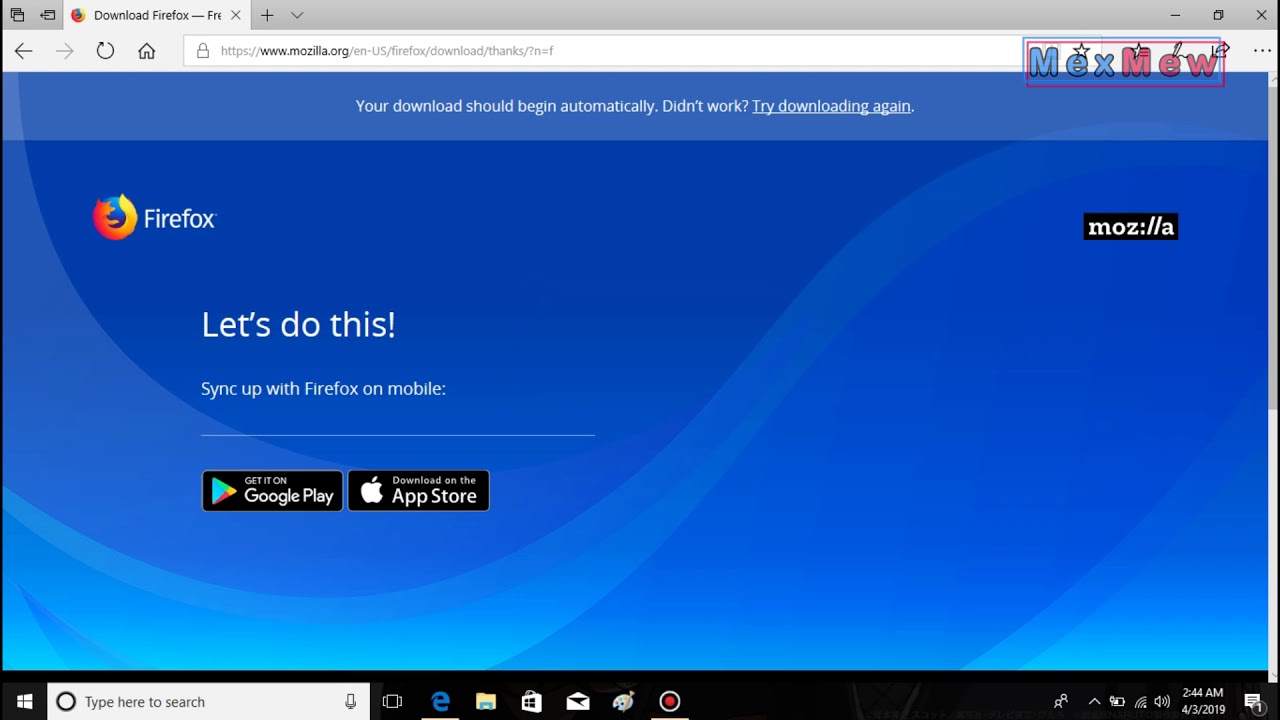Click the Type here to search box
The image size is (1280, 720).
click(209, 702)
